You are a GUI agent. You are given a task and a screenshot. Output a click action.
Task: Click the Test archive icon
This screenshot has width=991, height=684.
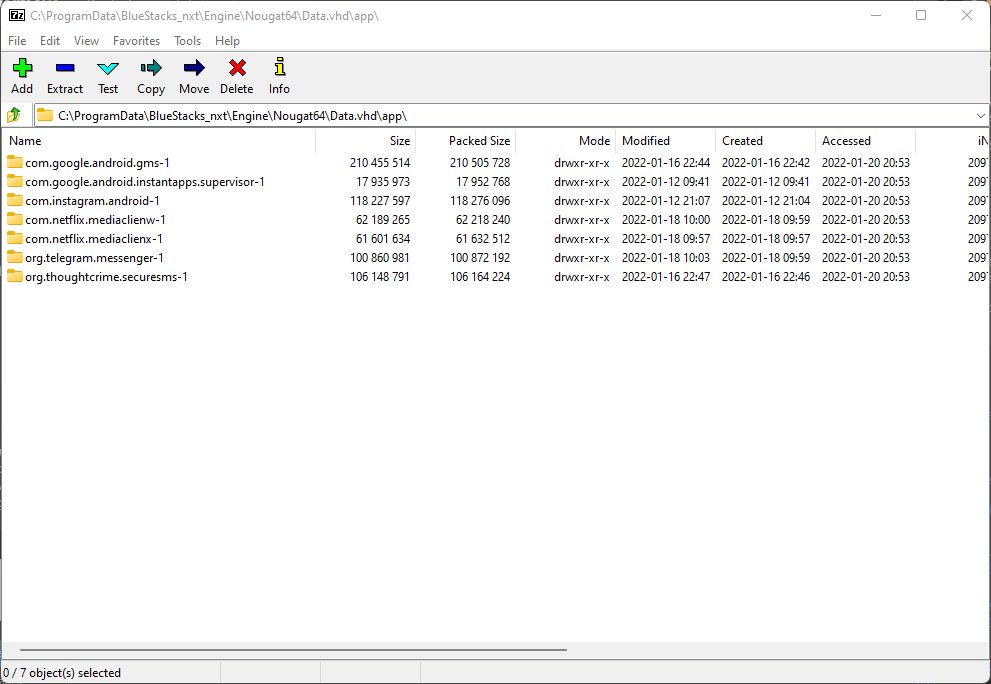[108, 68]
